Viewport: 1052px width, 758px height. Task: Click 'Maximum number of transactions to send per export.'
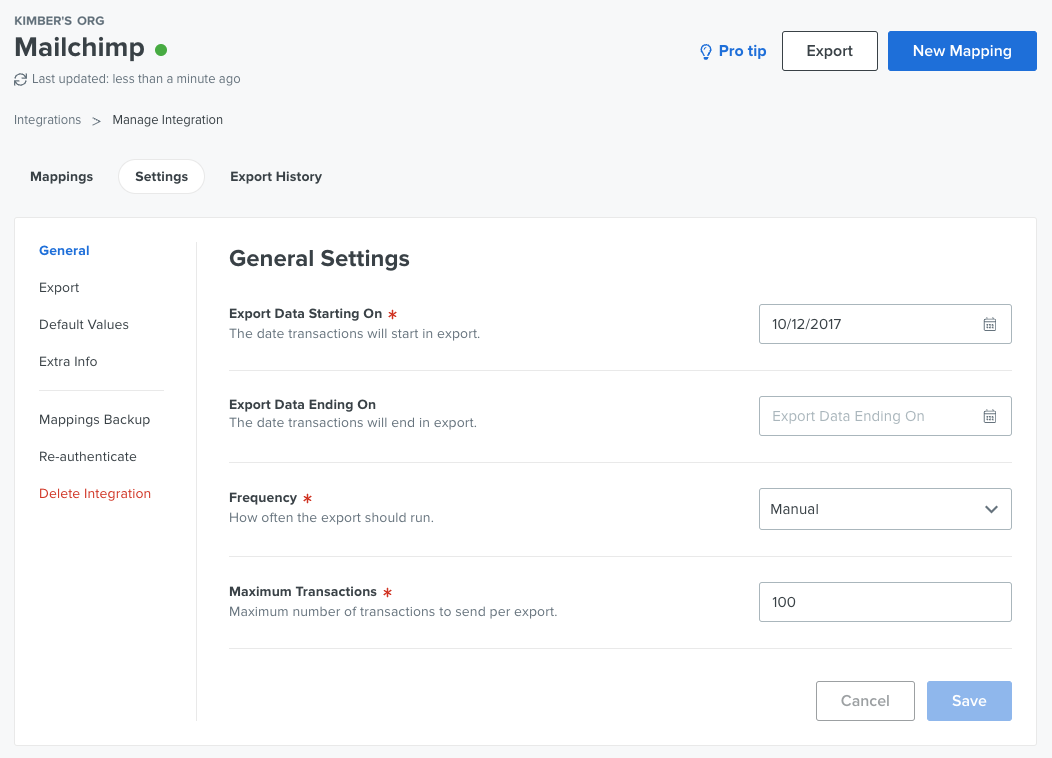[393, 612]
